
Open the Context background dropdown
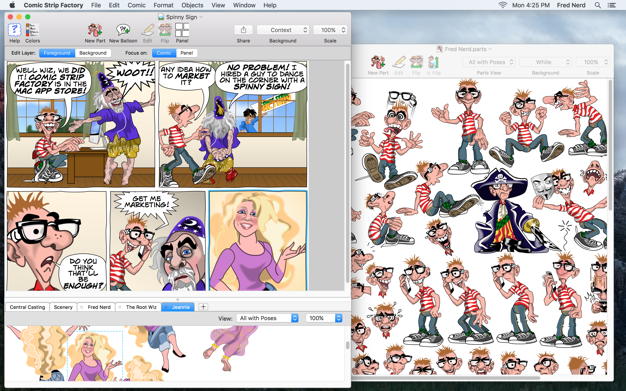point(283,30)
